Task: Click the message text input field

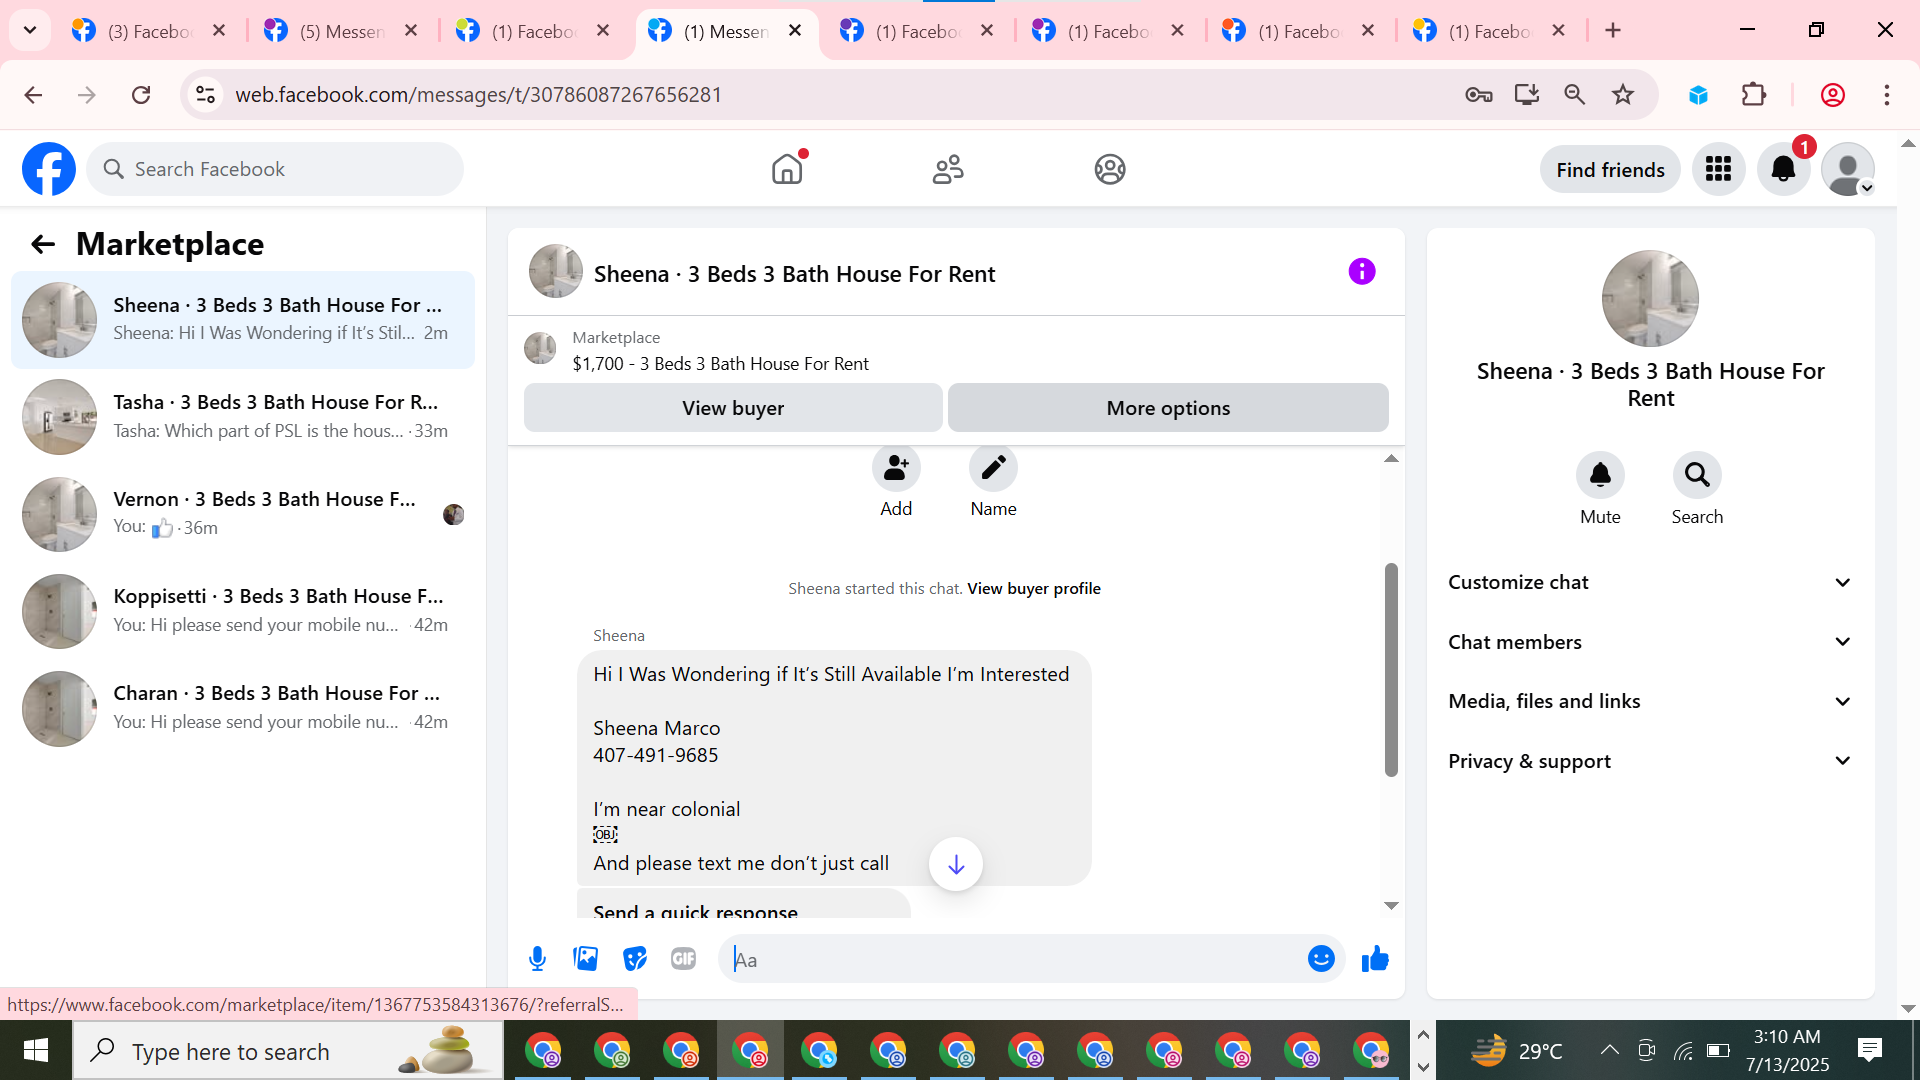Action: pos(1010,960)
